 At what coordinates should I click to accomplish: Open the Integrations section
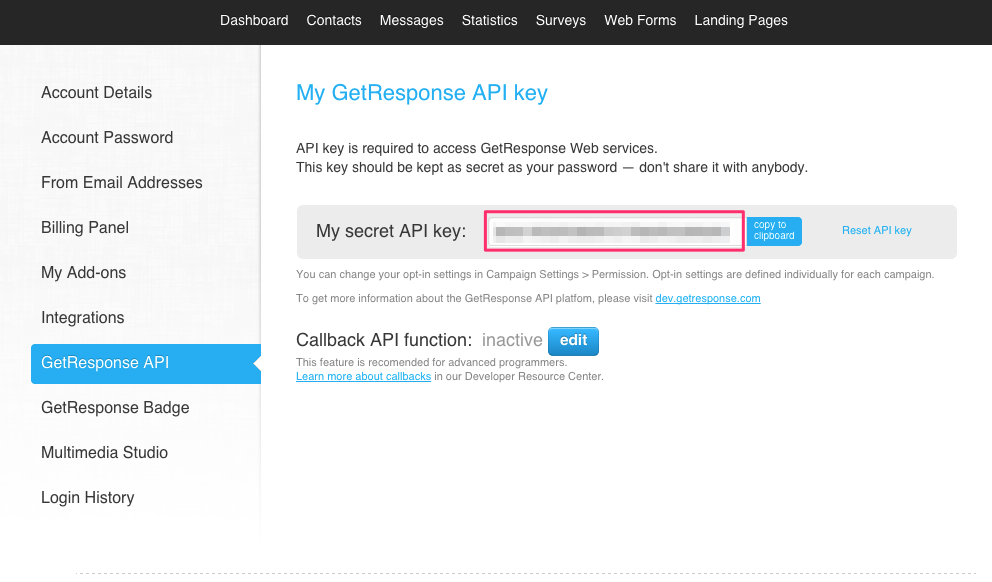pos(83,318)
